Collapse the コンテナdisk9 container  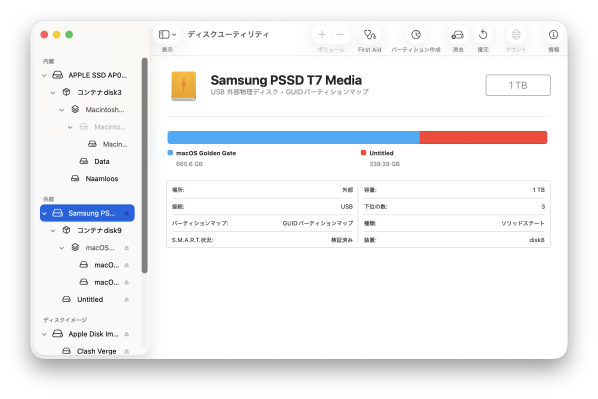tap(53, 230)
